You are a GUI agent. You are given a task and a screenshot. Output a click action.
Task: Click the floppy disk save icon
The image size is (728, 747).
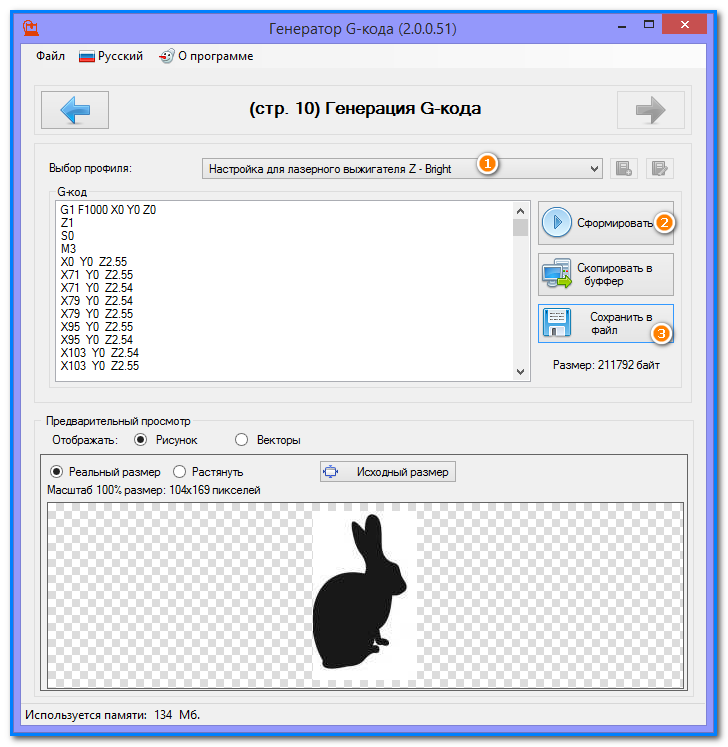[556, 323]
